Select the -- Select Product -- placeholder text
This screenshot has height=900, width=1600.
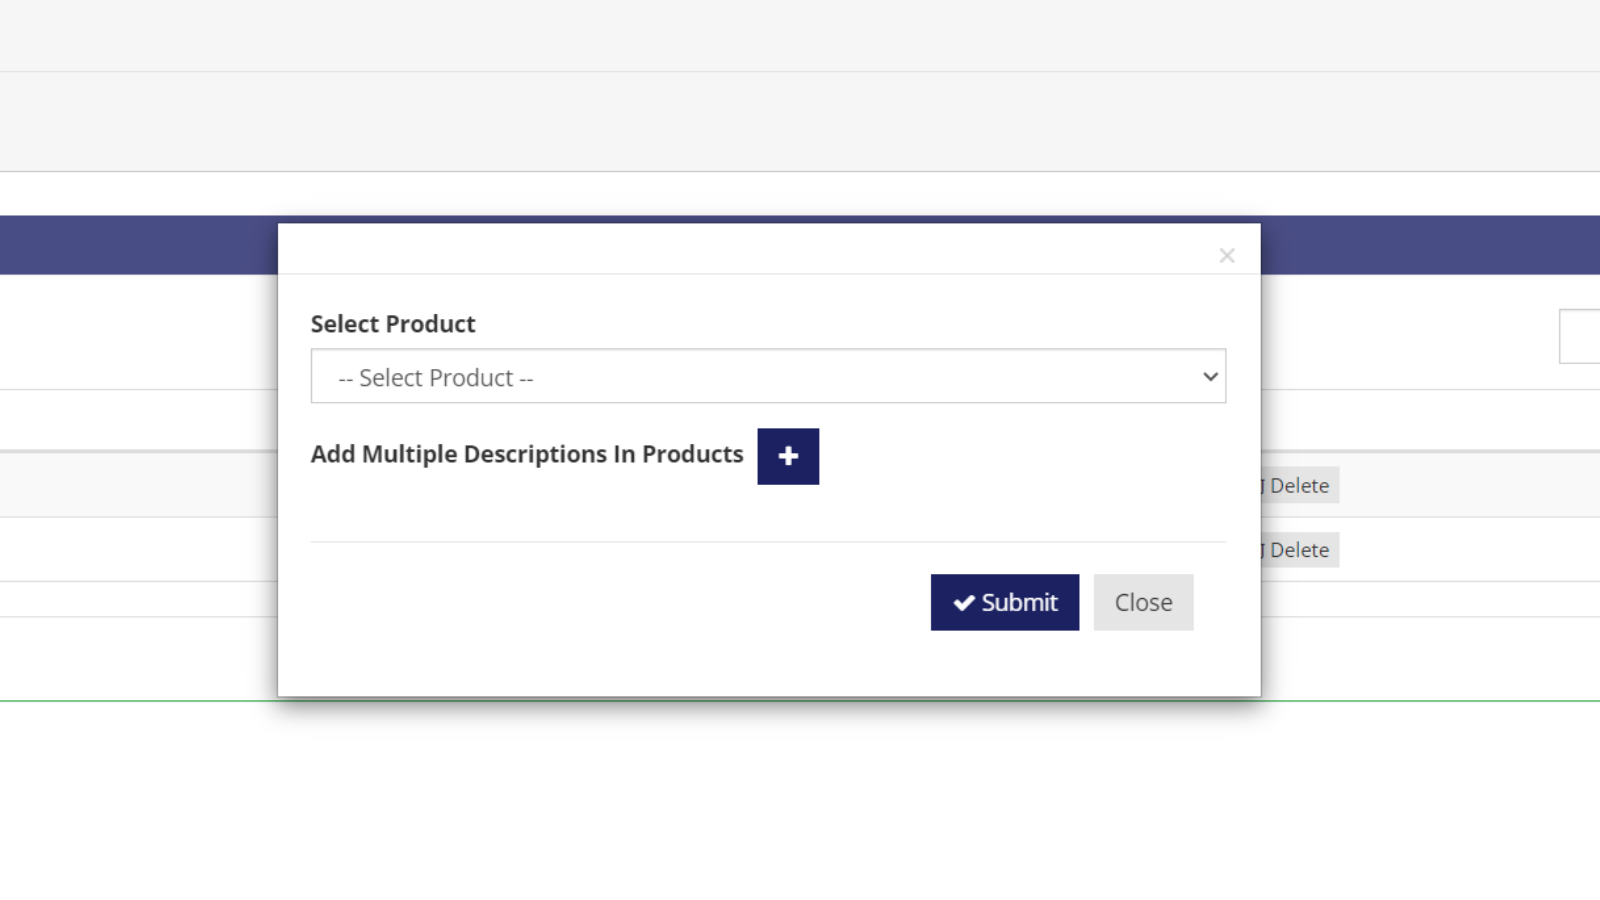[435, 377]
